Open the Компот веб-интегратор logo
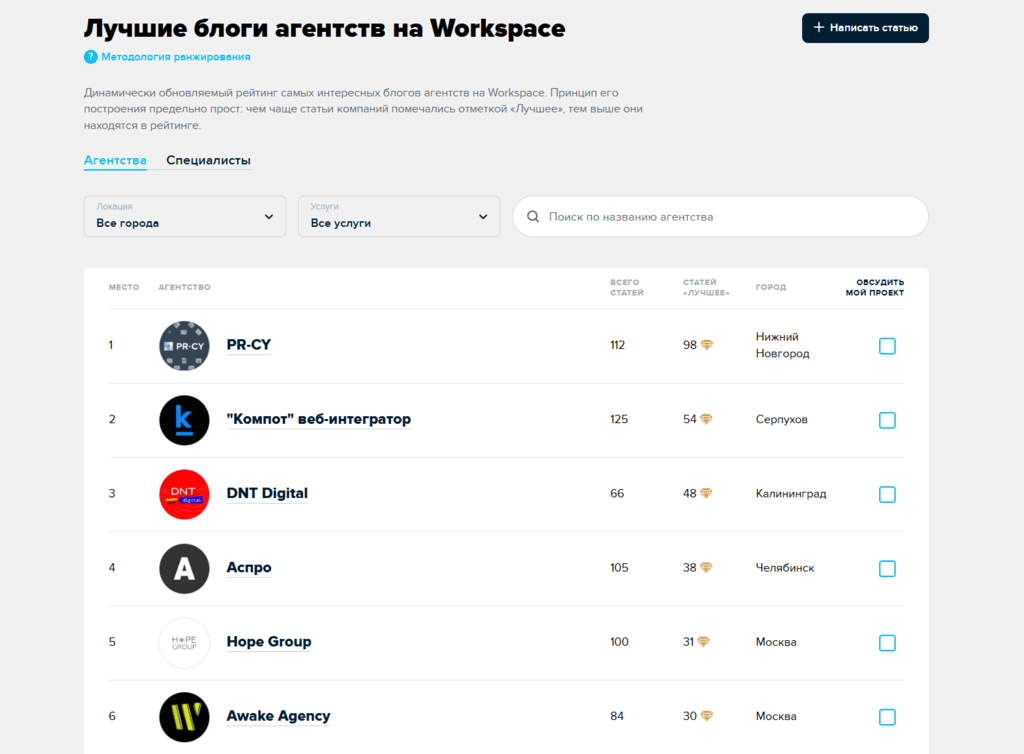The height and width of the screenshot is (754, 1024). coord(184,420)
